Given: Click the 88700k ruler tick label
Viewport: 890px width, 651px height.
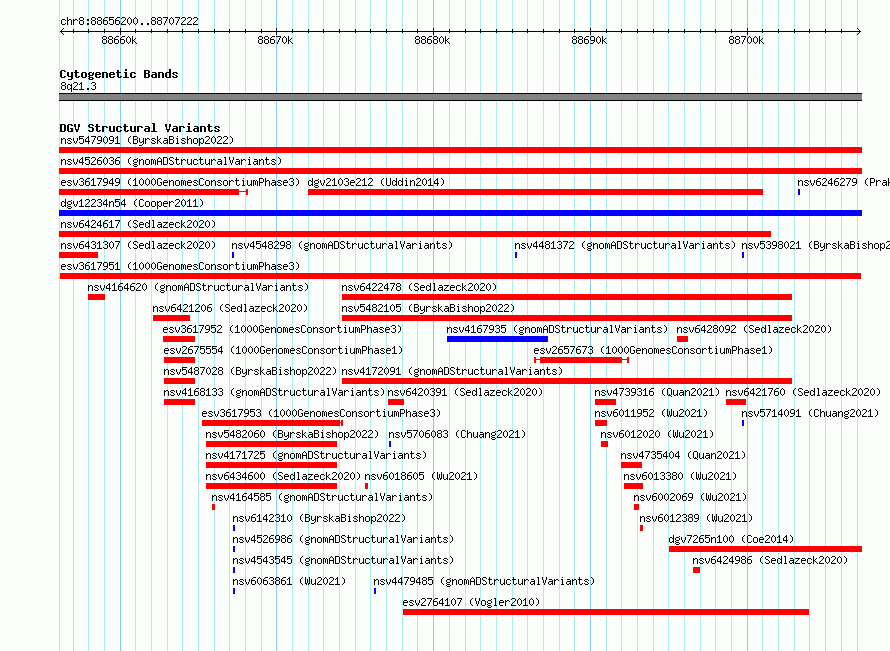Looking at the screenshot, I should click(746, 40).
